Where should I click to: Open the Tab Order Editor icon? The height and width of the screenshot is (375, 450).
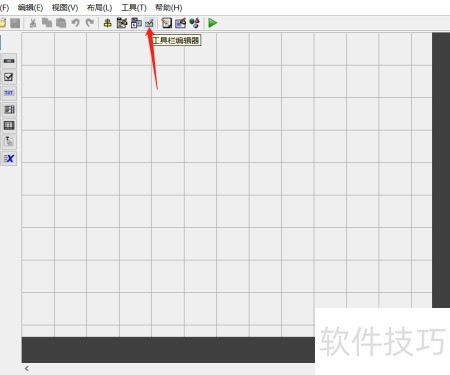coord(136,23)
